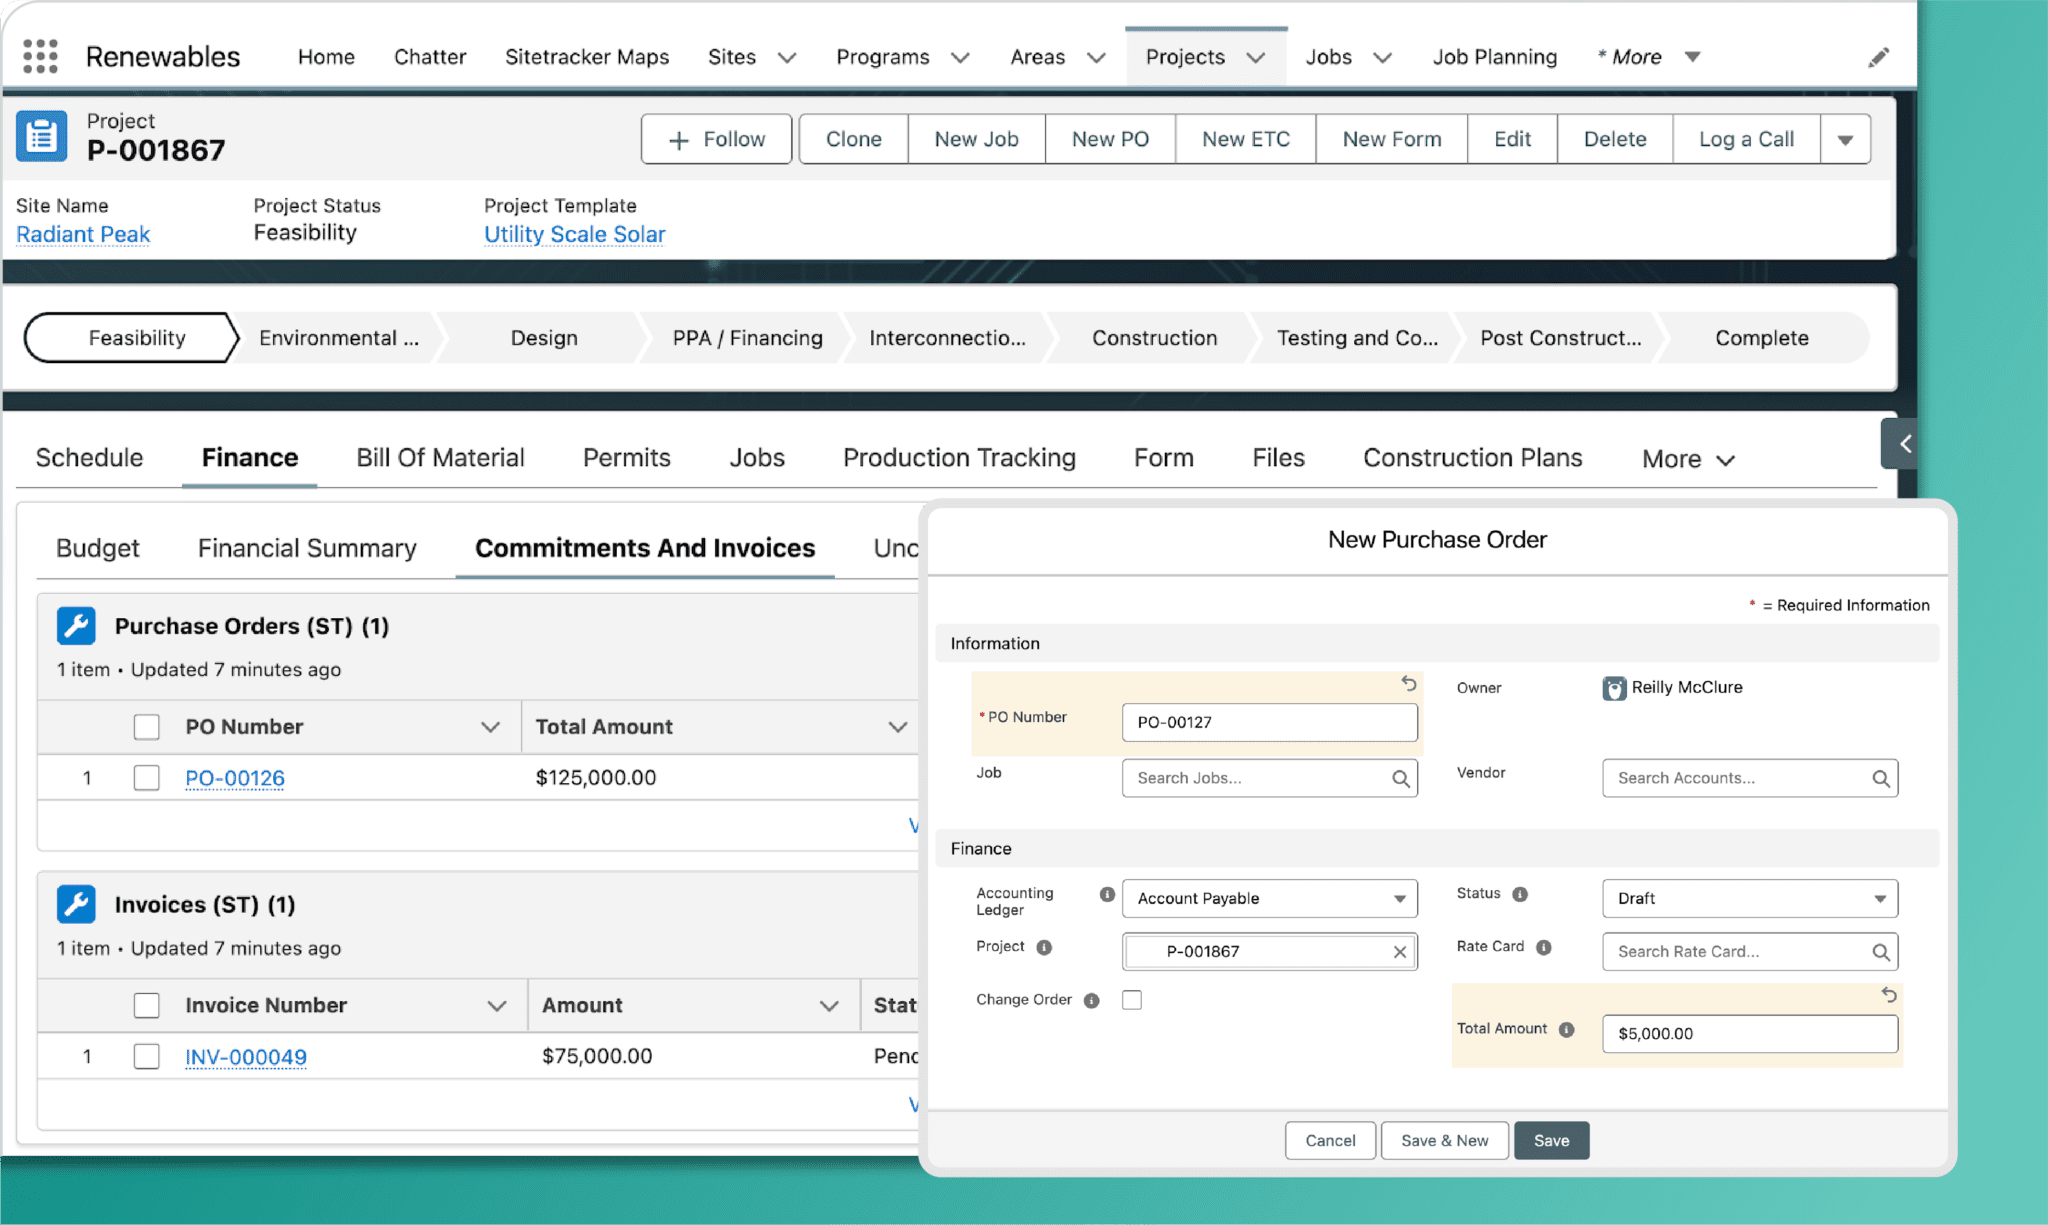The width and height of the screenshot is (2048, 1225).
Task: Open the Status Draft dropdown
Action: pos(1750,898)
